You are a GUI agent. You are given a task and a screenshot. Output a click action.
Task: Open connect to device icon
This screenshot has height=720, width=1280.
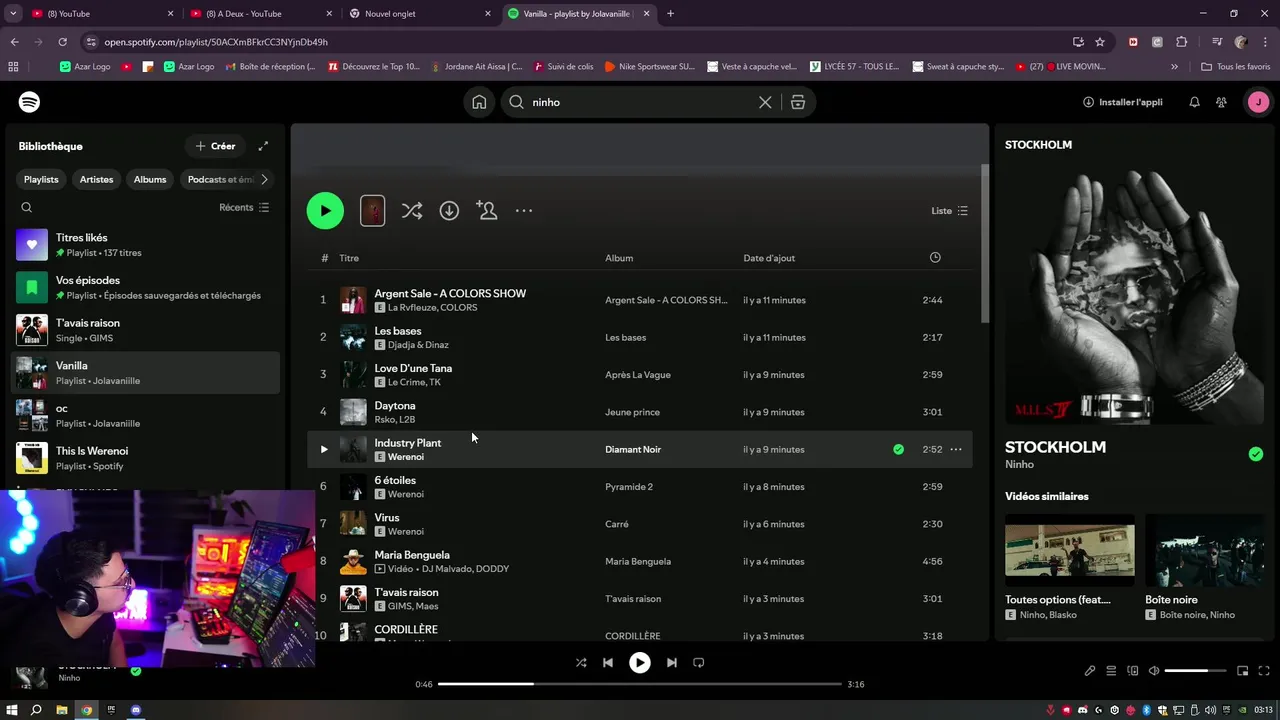coord(1133,671)
